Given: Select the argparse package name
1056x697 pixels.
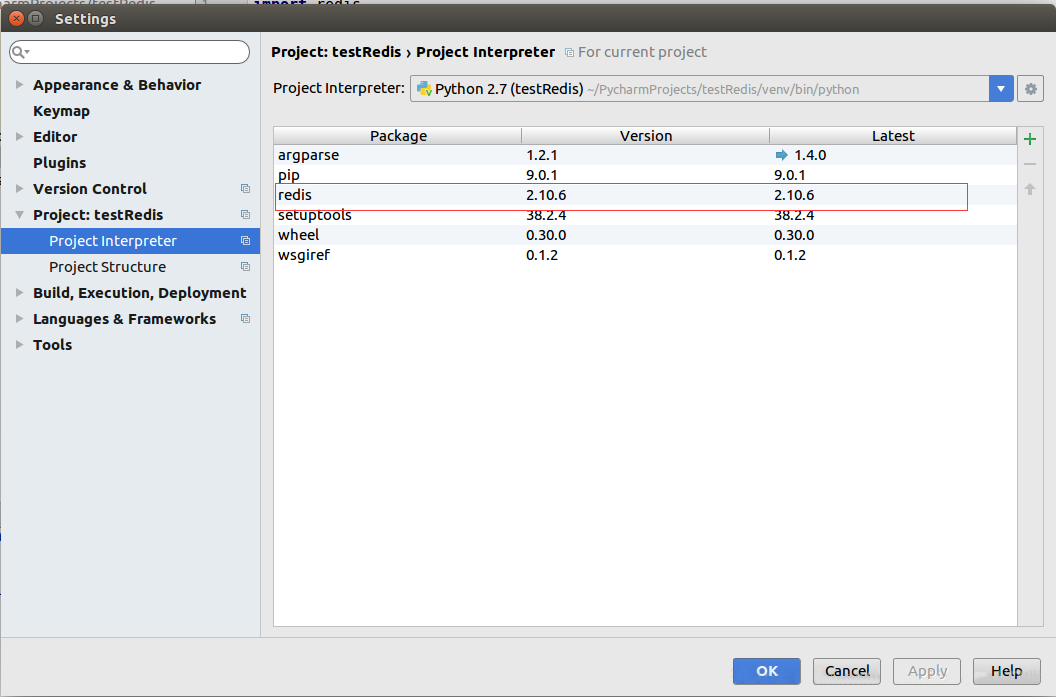Looking at the screenshot, I should click(308, 155).
